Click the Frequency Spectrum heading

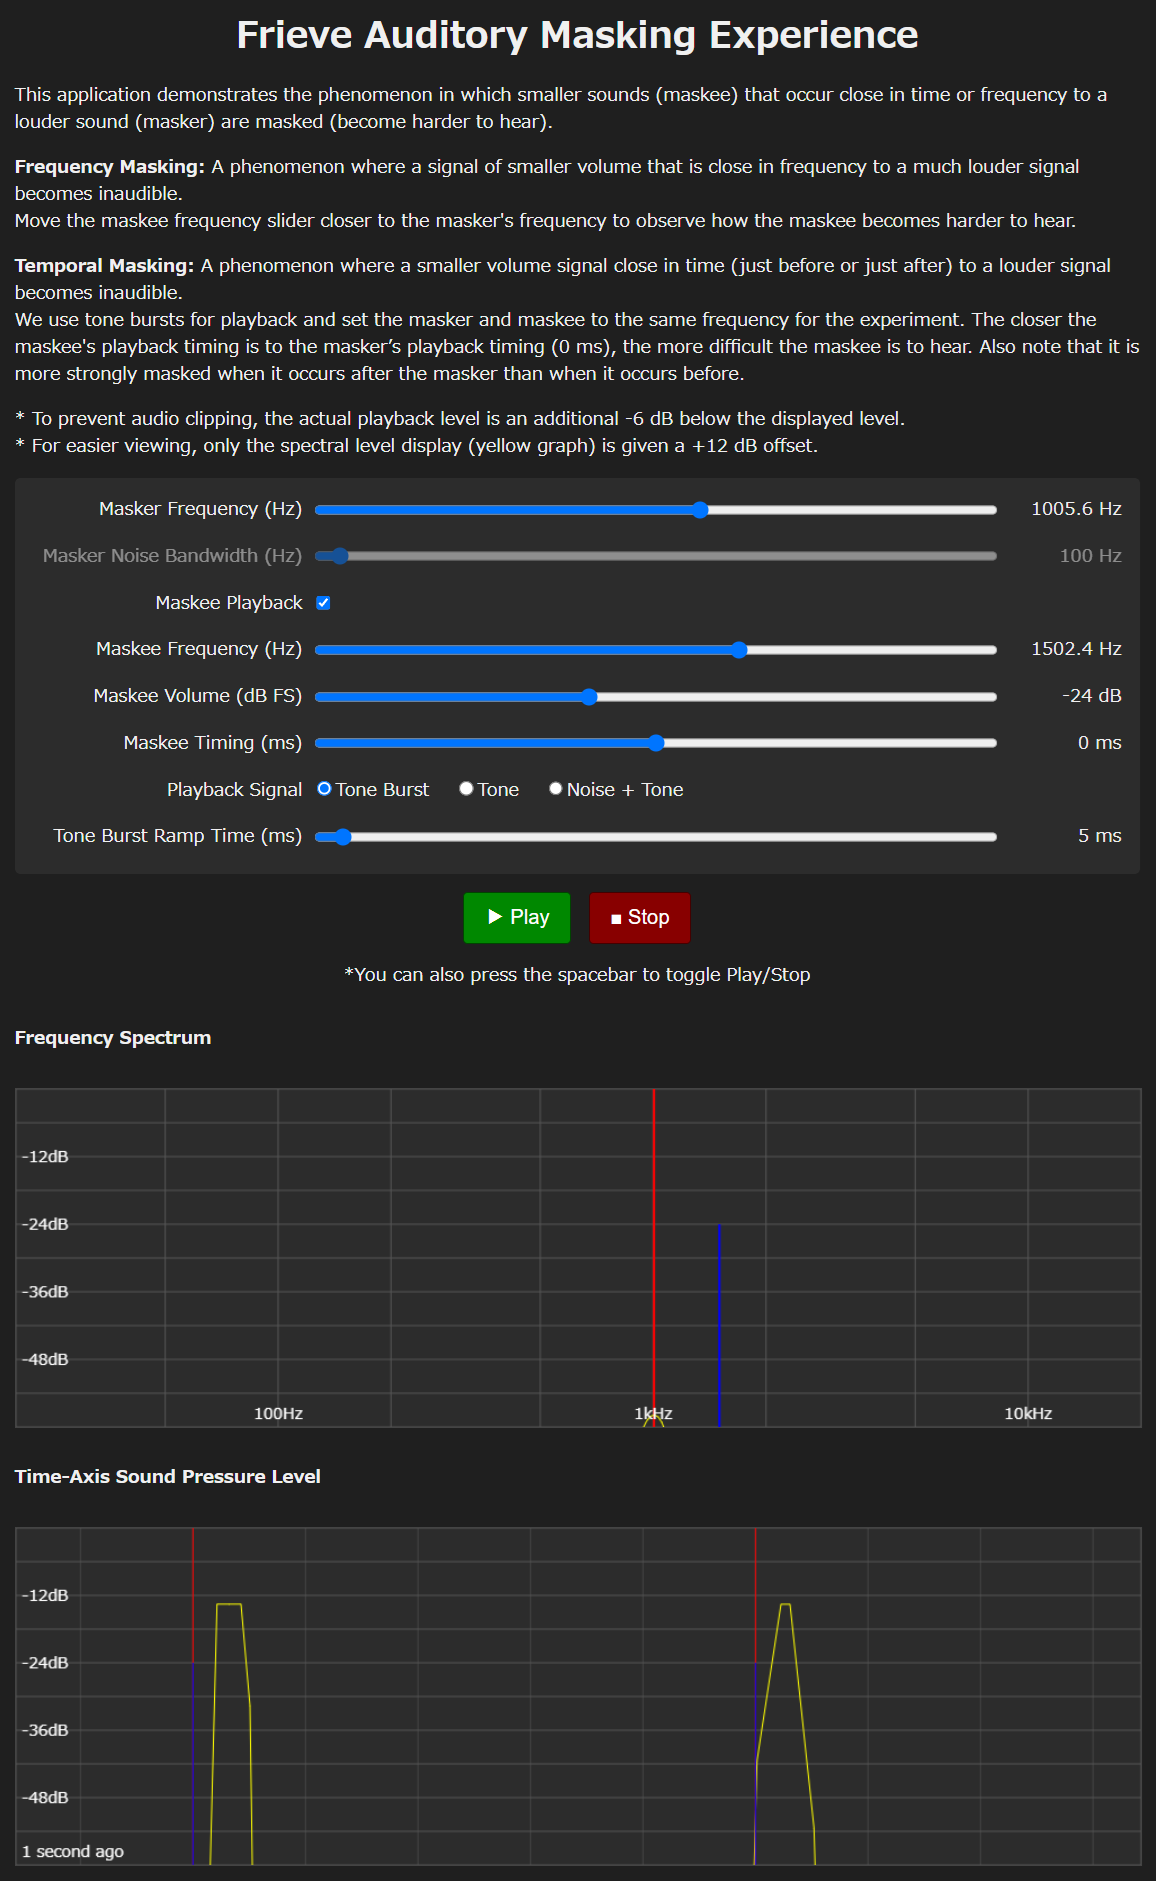(113, 1038)
